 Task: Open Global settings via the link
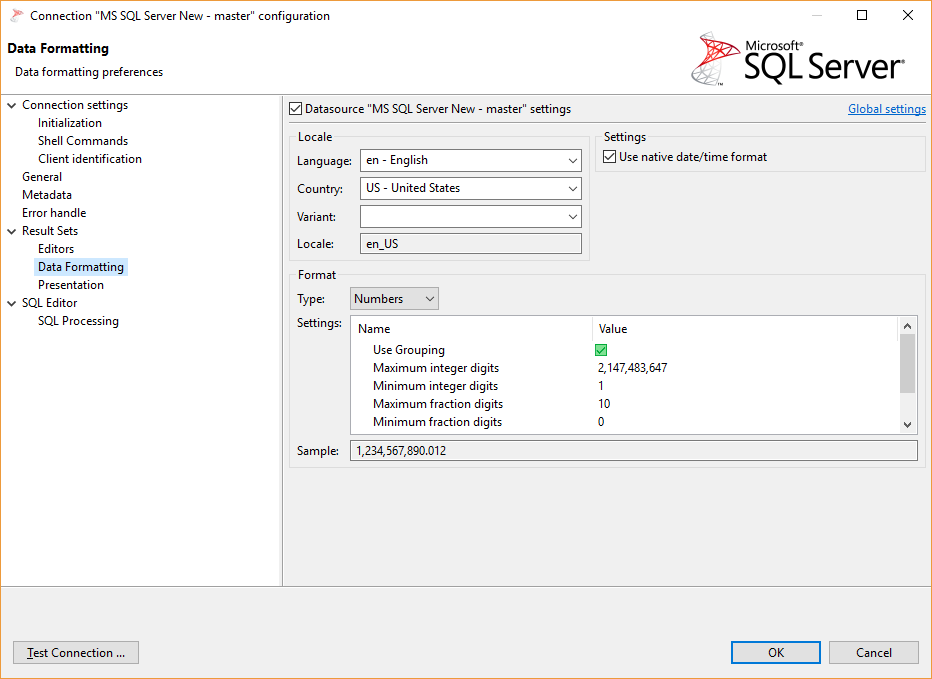(x=886, y=108)
